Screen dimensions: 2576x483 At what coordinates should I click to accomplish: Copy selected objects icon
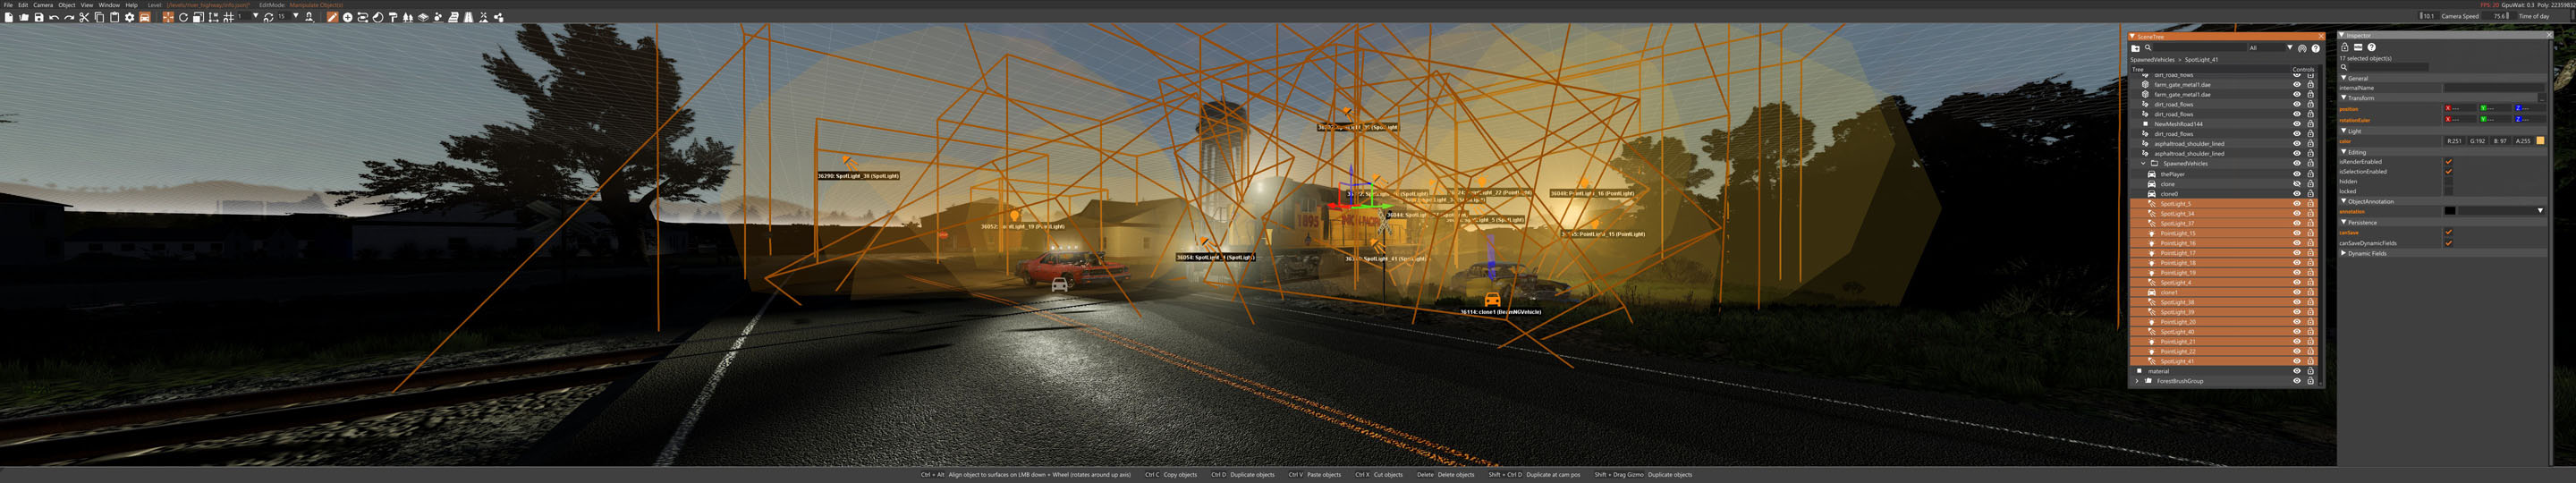(99, 17)
